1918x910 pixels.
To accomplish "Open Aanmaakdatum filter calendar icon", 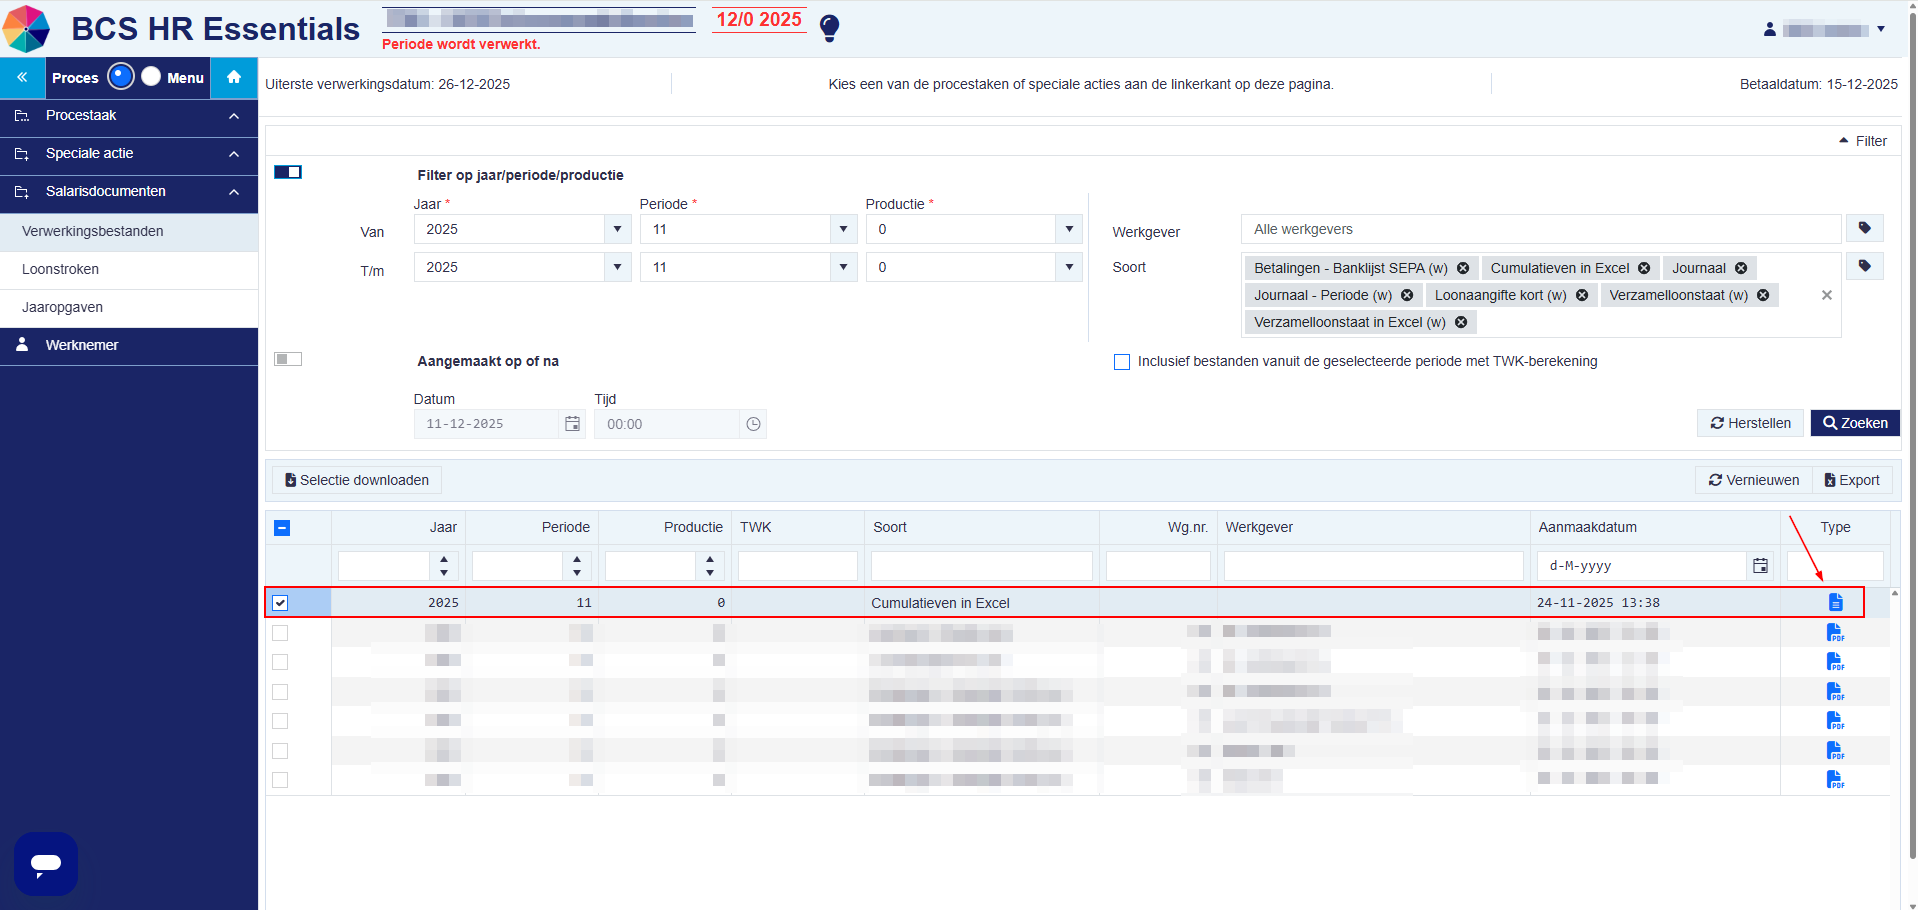I will coord(1760,566).
